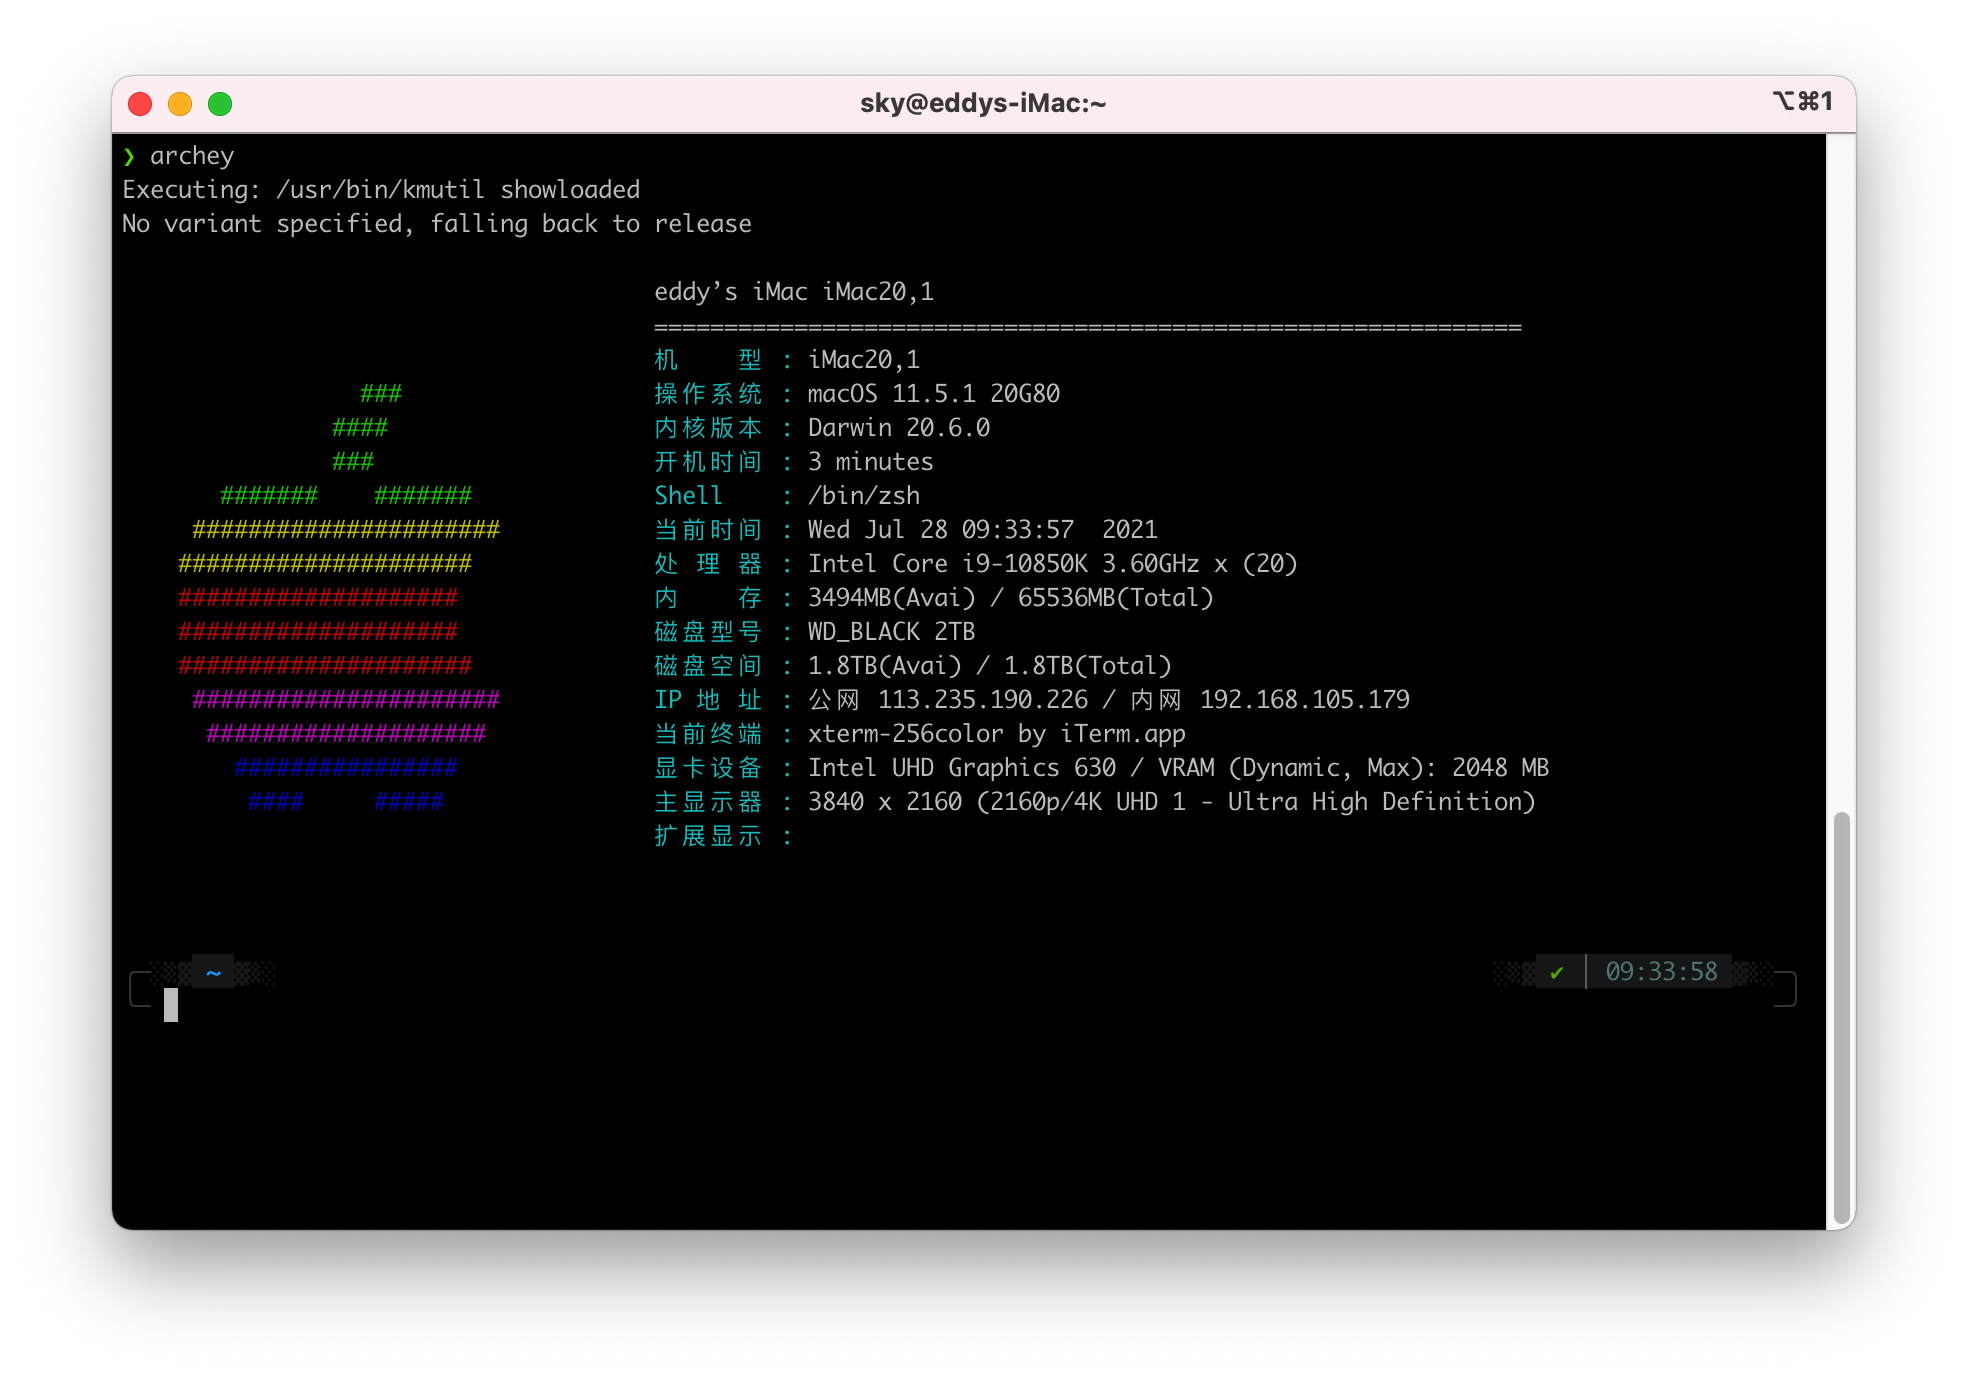
Task: Click the window title sky@eddys-iMac
Action: [983, 103]
